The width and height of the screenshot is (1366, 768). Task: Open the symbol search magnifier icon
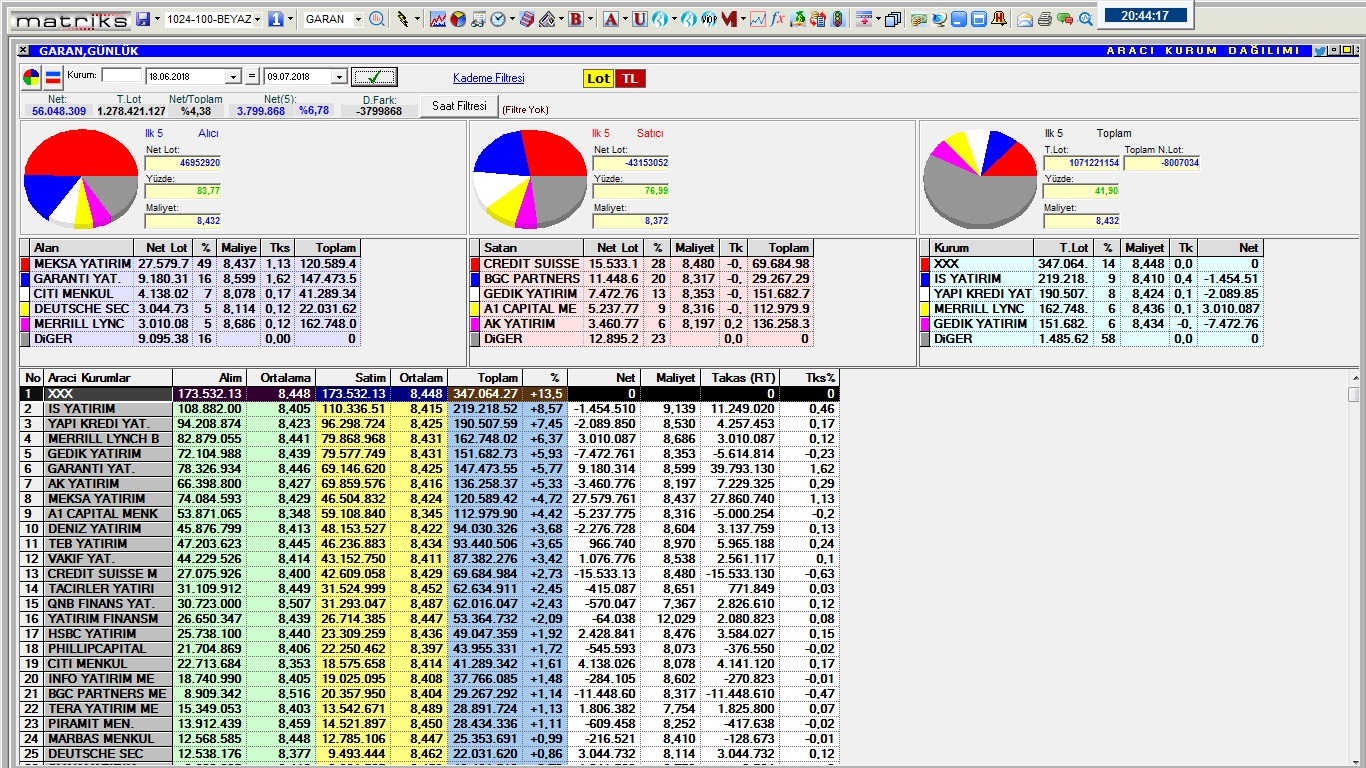(377, 19)
